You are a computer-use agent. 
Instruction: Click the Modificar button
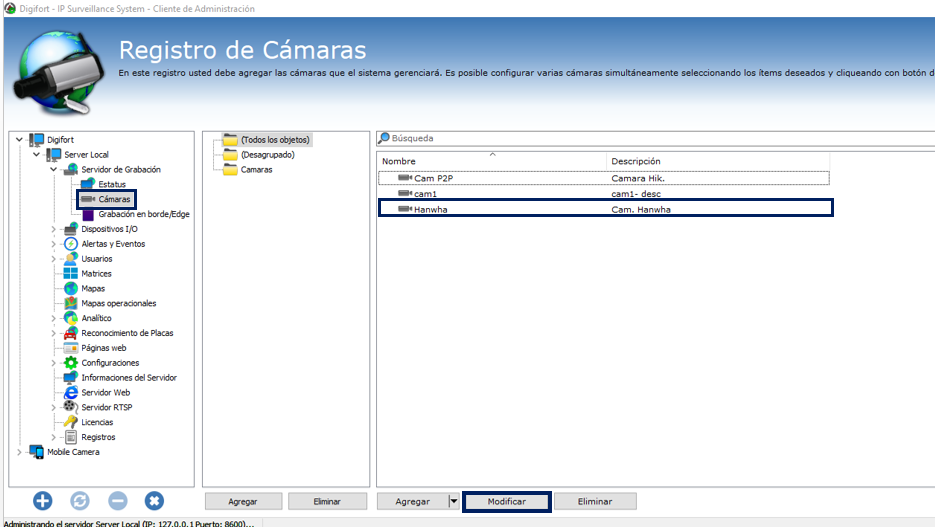[506, 501]
